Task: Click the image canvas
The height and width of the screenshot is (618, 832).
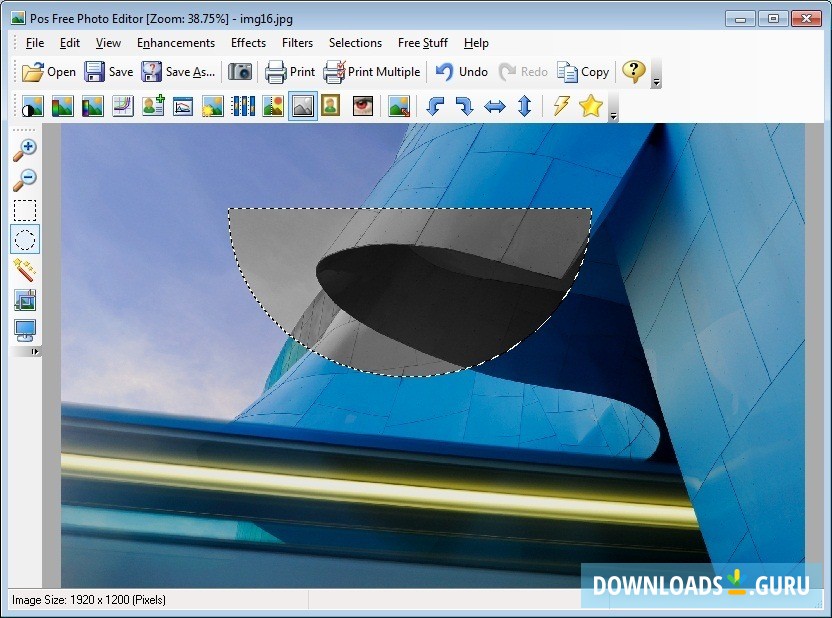Action: tap(432, 355)
